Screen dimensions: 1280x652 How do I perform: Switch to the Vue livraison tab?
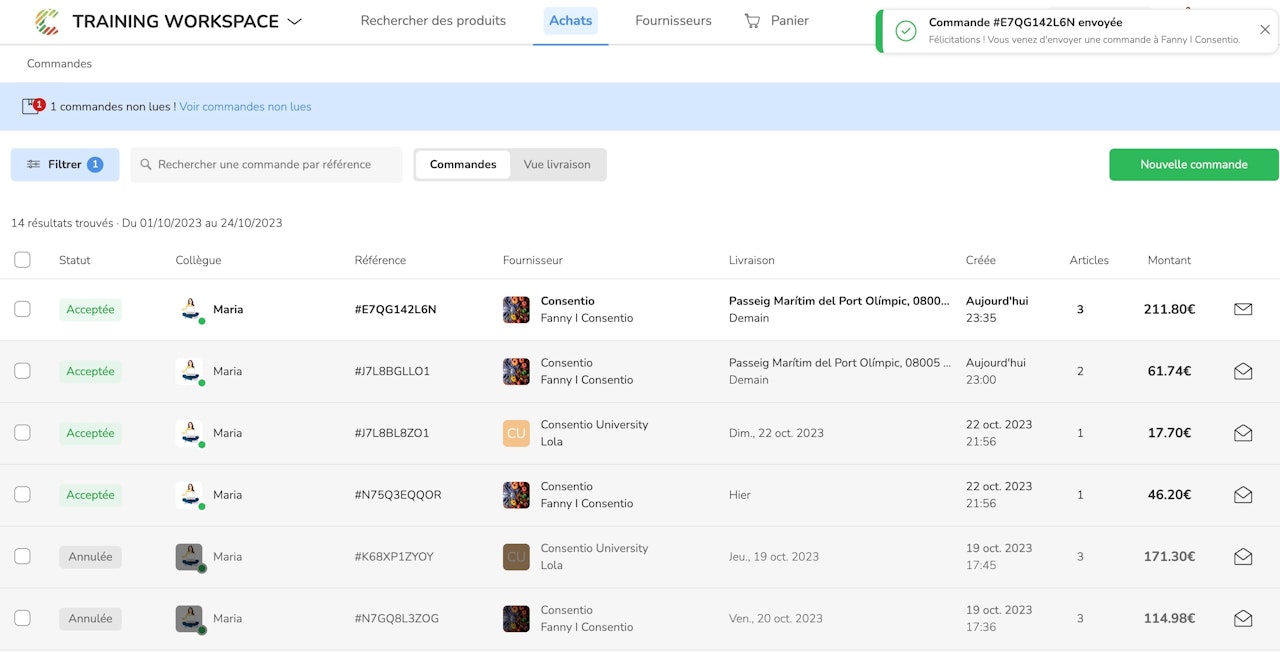click(x=557, y=165)
